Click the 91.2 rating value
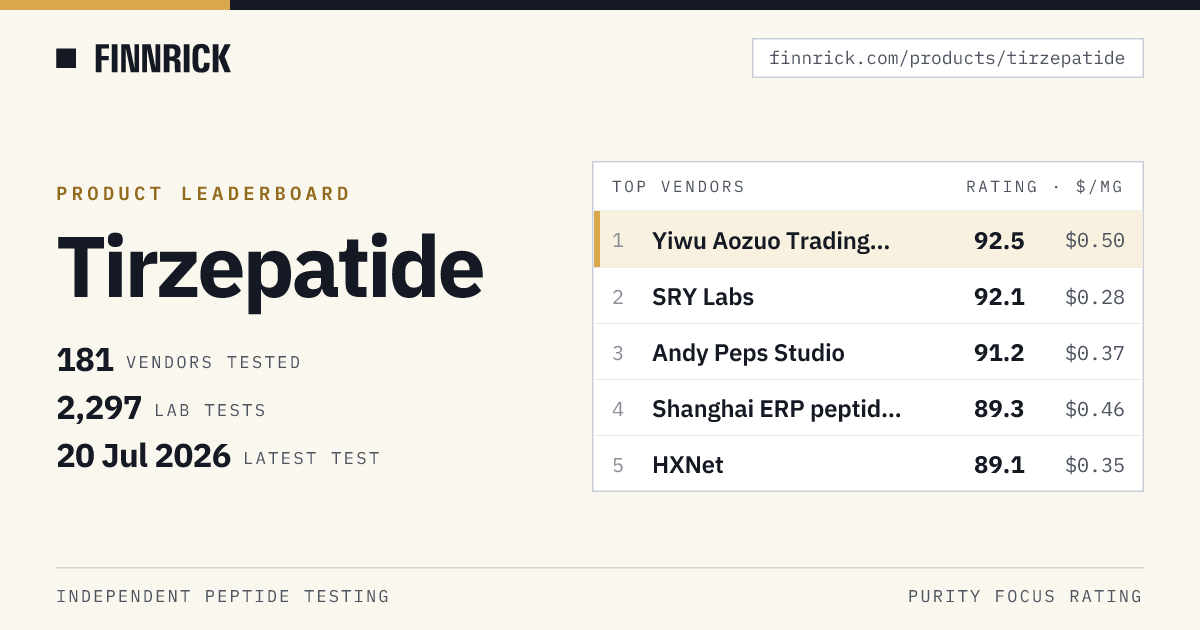Screen dimensions: 1200x630 999,353
